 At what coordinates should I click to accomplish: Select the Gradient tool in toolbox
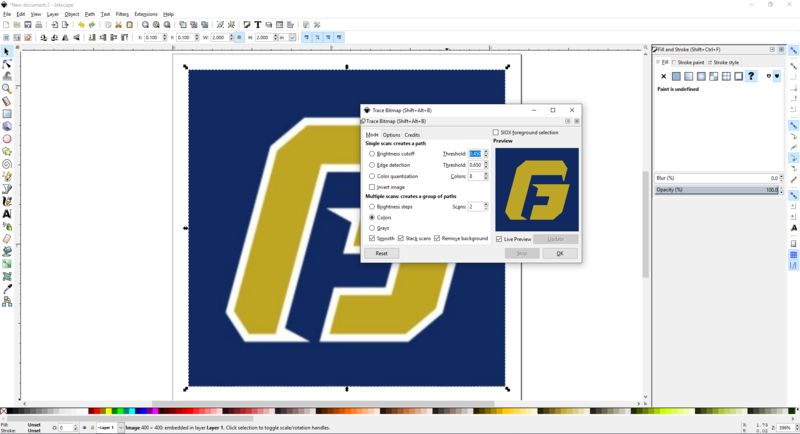(7, 264)
